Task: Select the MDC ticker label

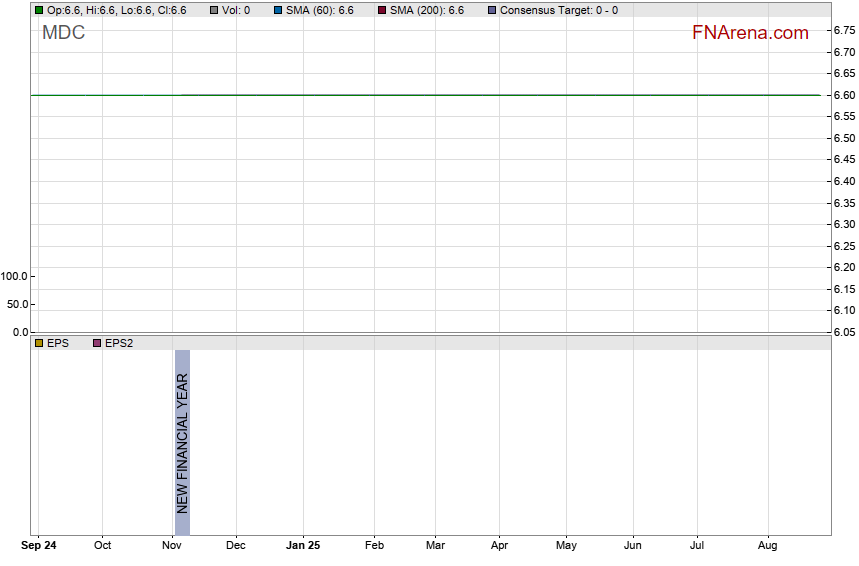Action: click(x=63, y=33)
